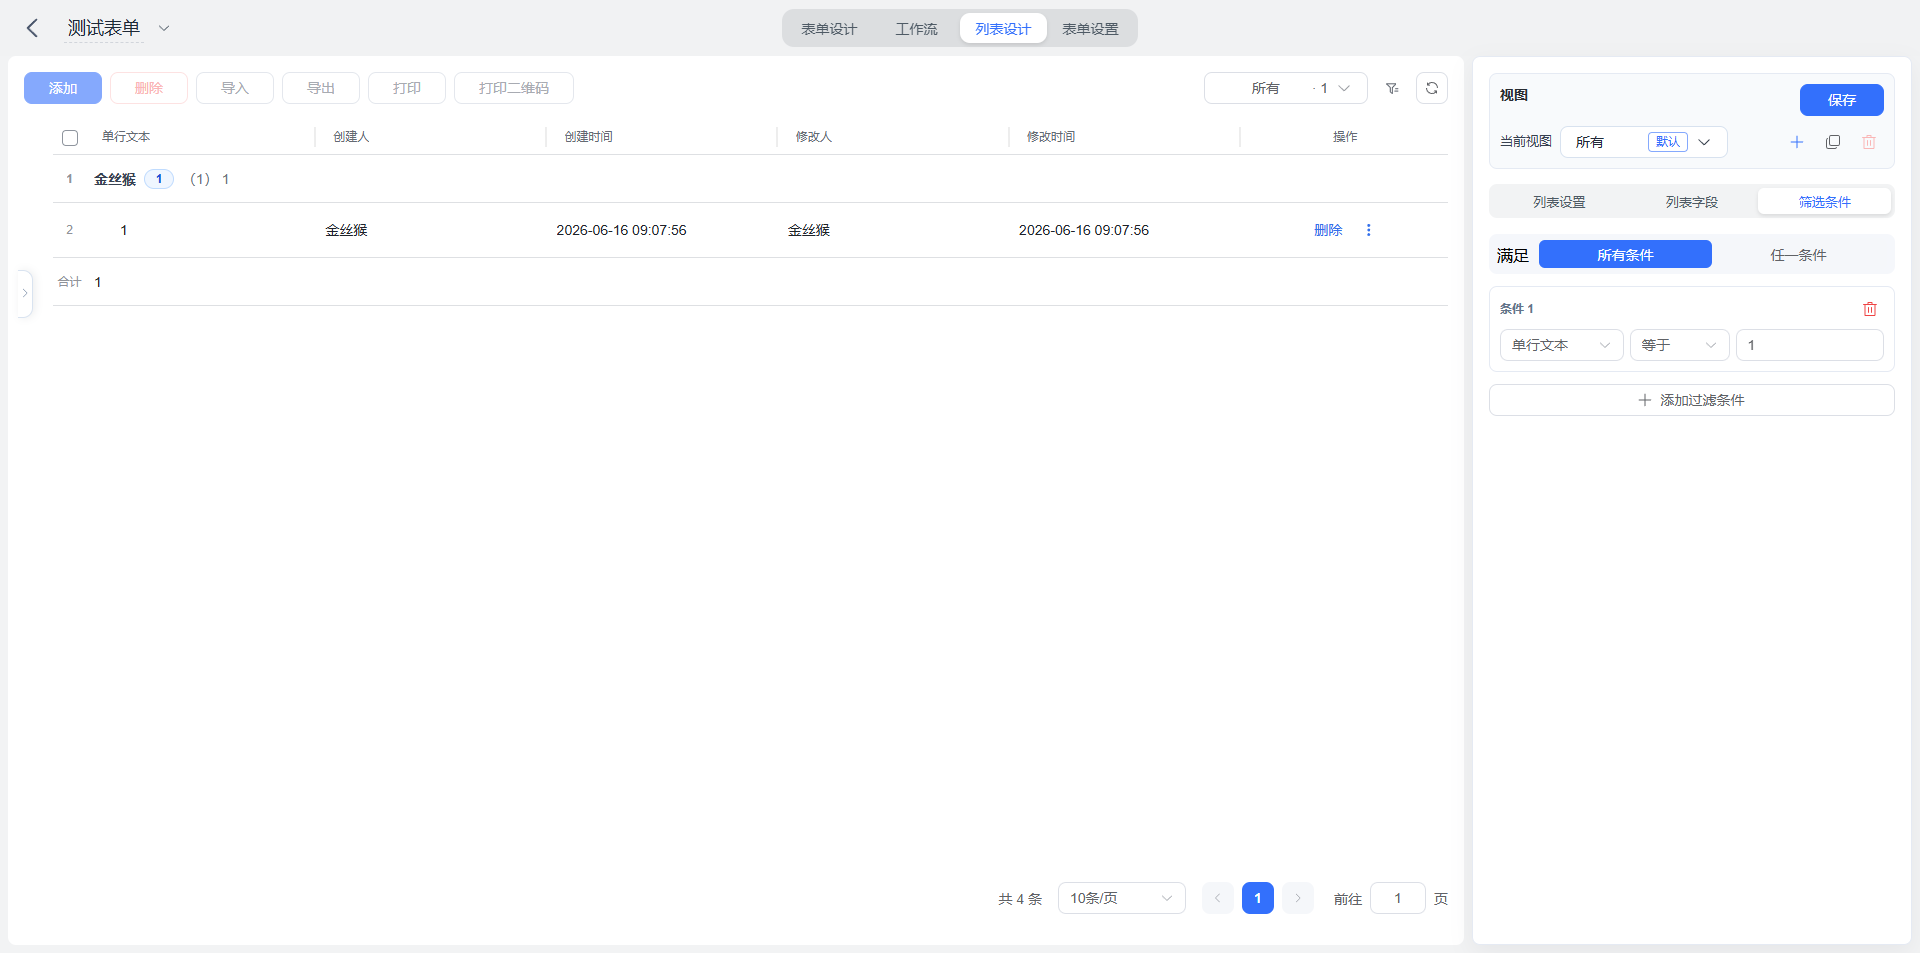Refresh the list with the reload icon
This screenshot has width=1920, height=953.
(1432, 88)
